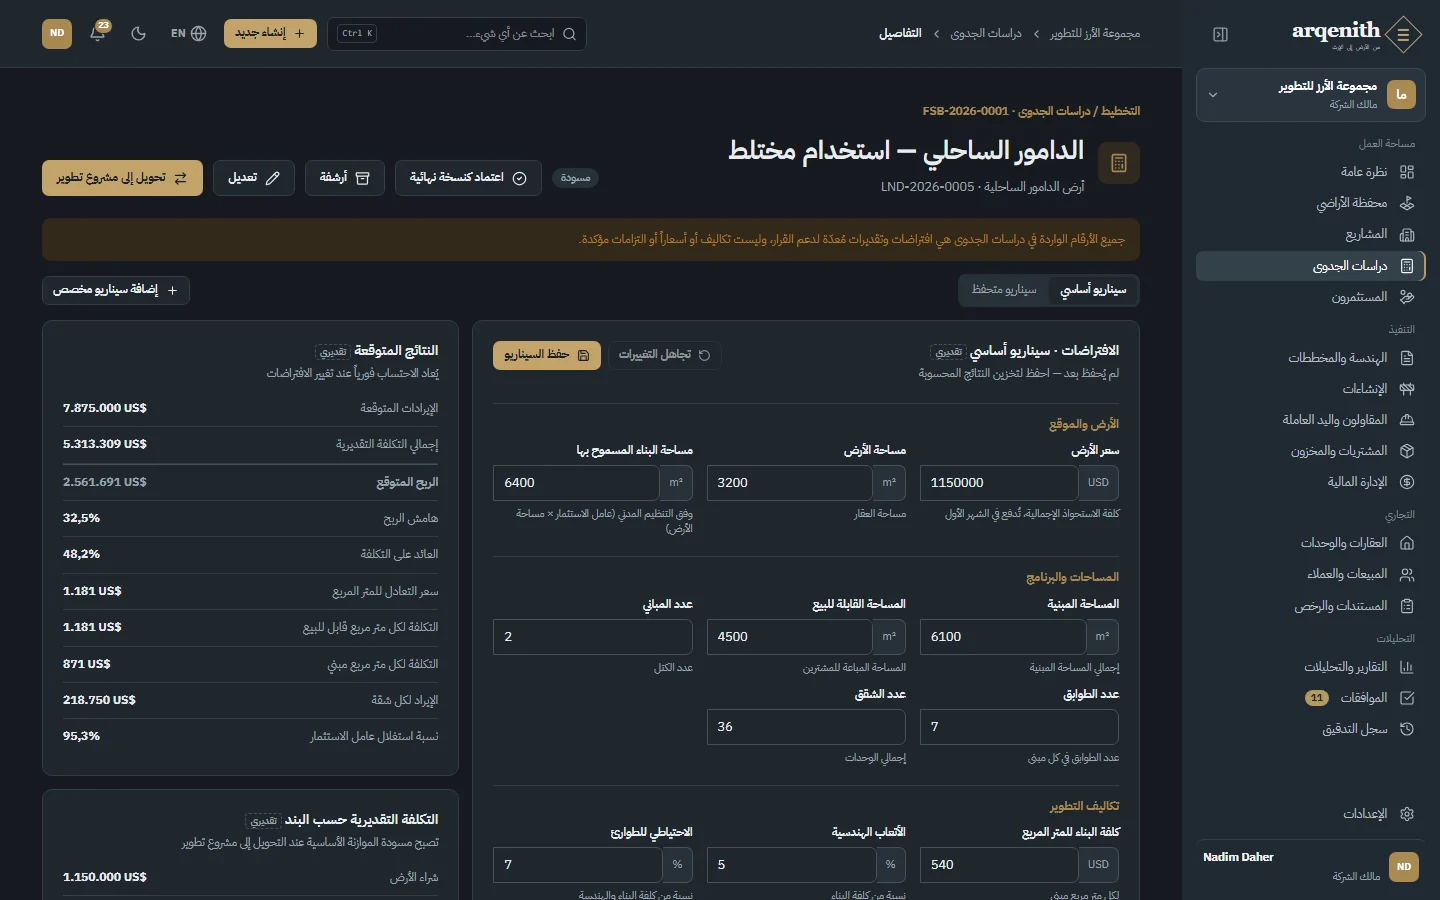Open المستندات والرخص menu item

pos(1310,606)
